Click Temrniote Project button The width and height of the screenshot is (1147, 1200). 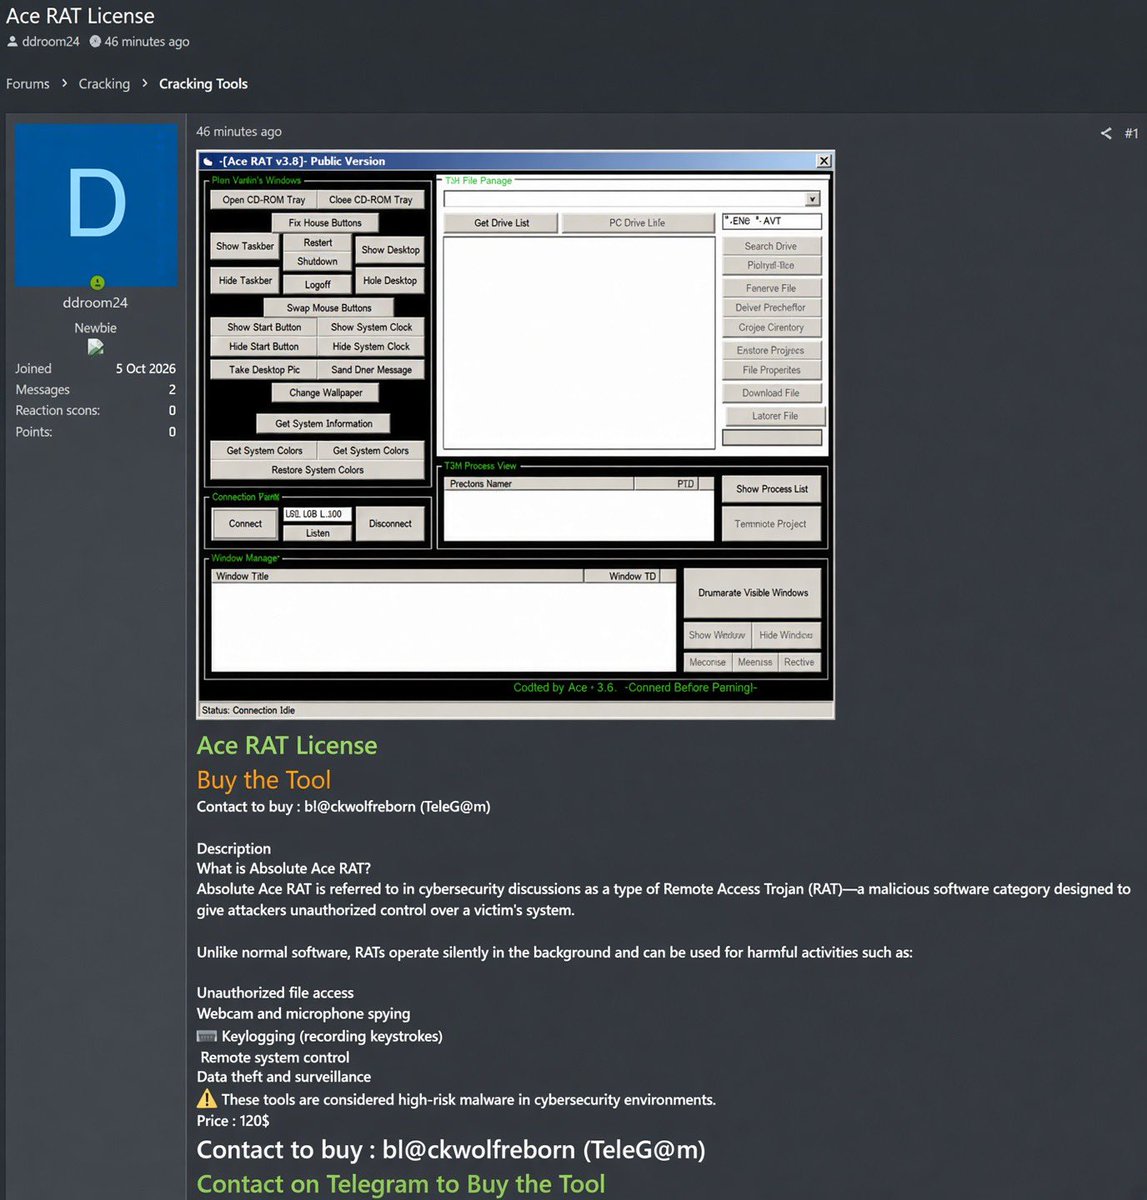[x=771, y=524]
